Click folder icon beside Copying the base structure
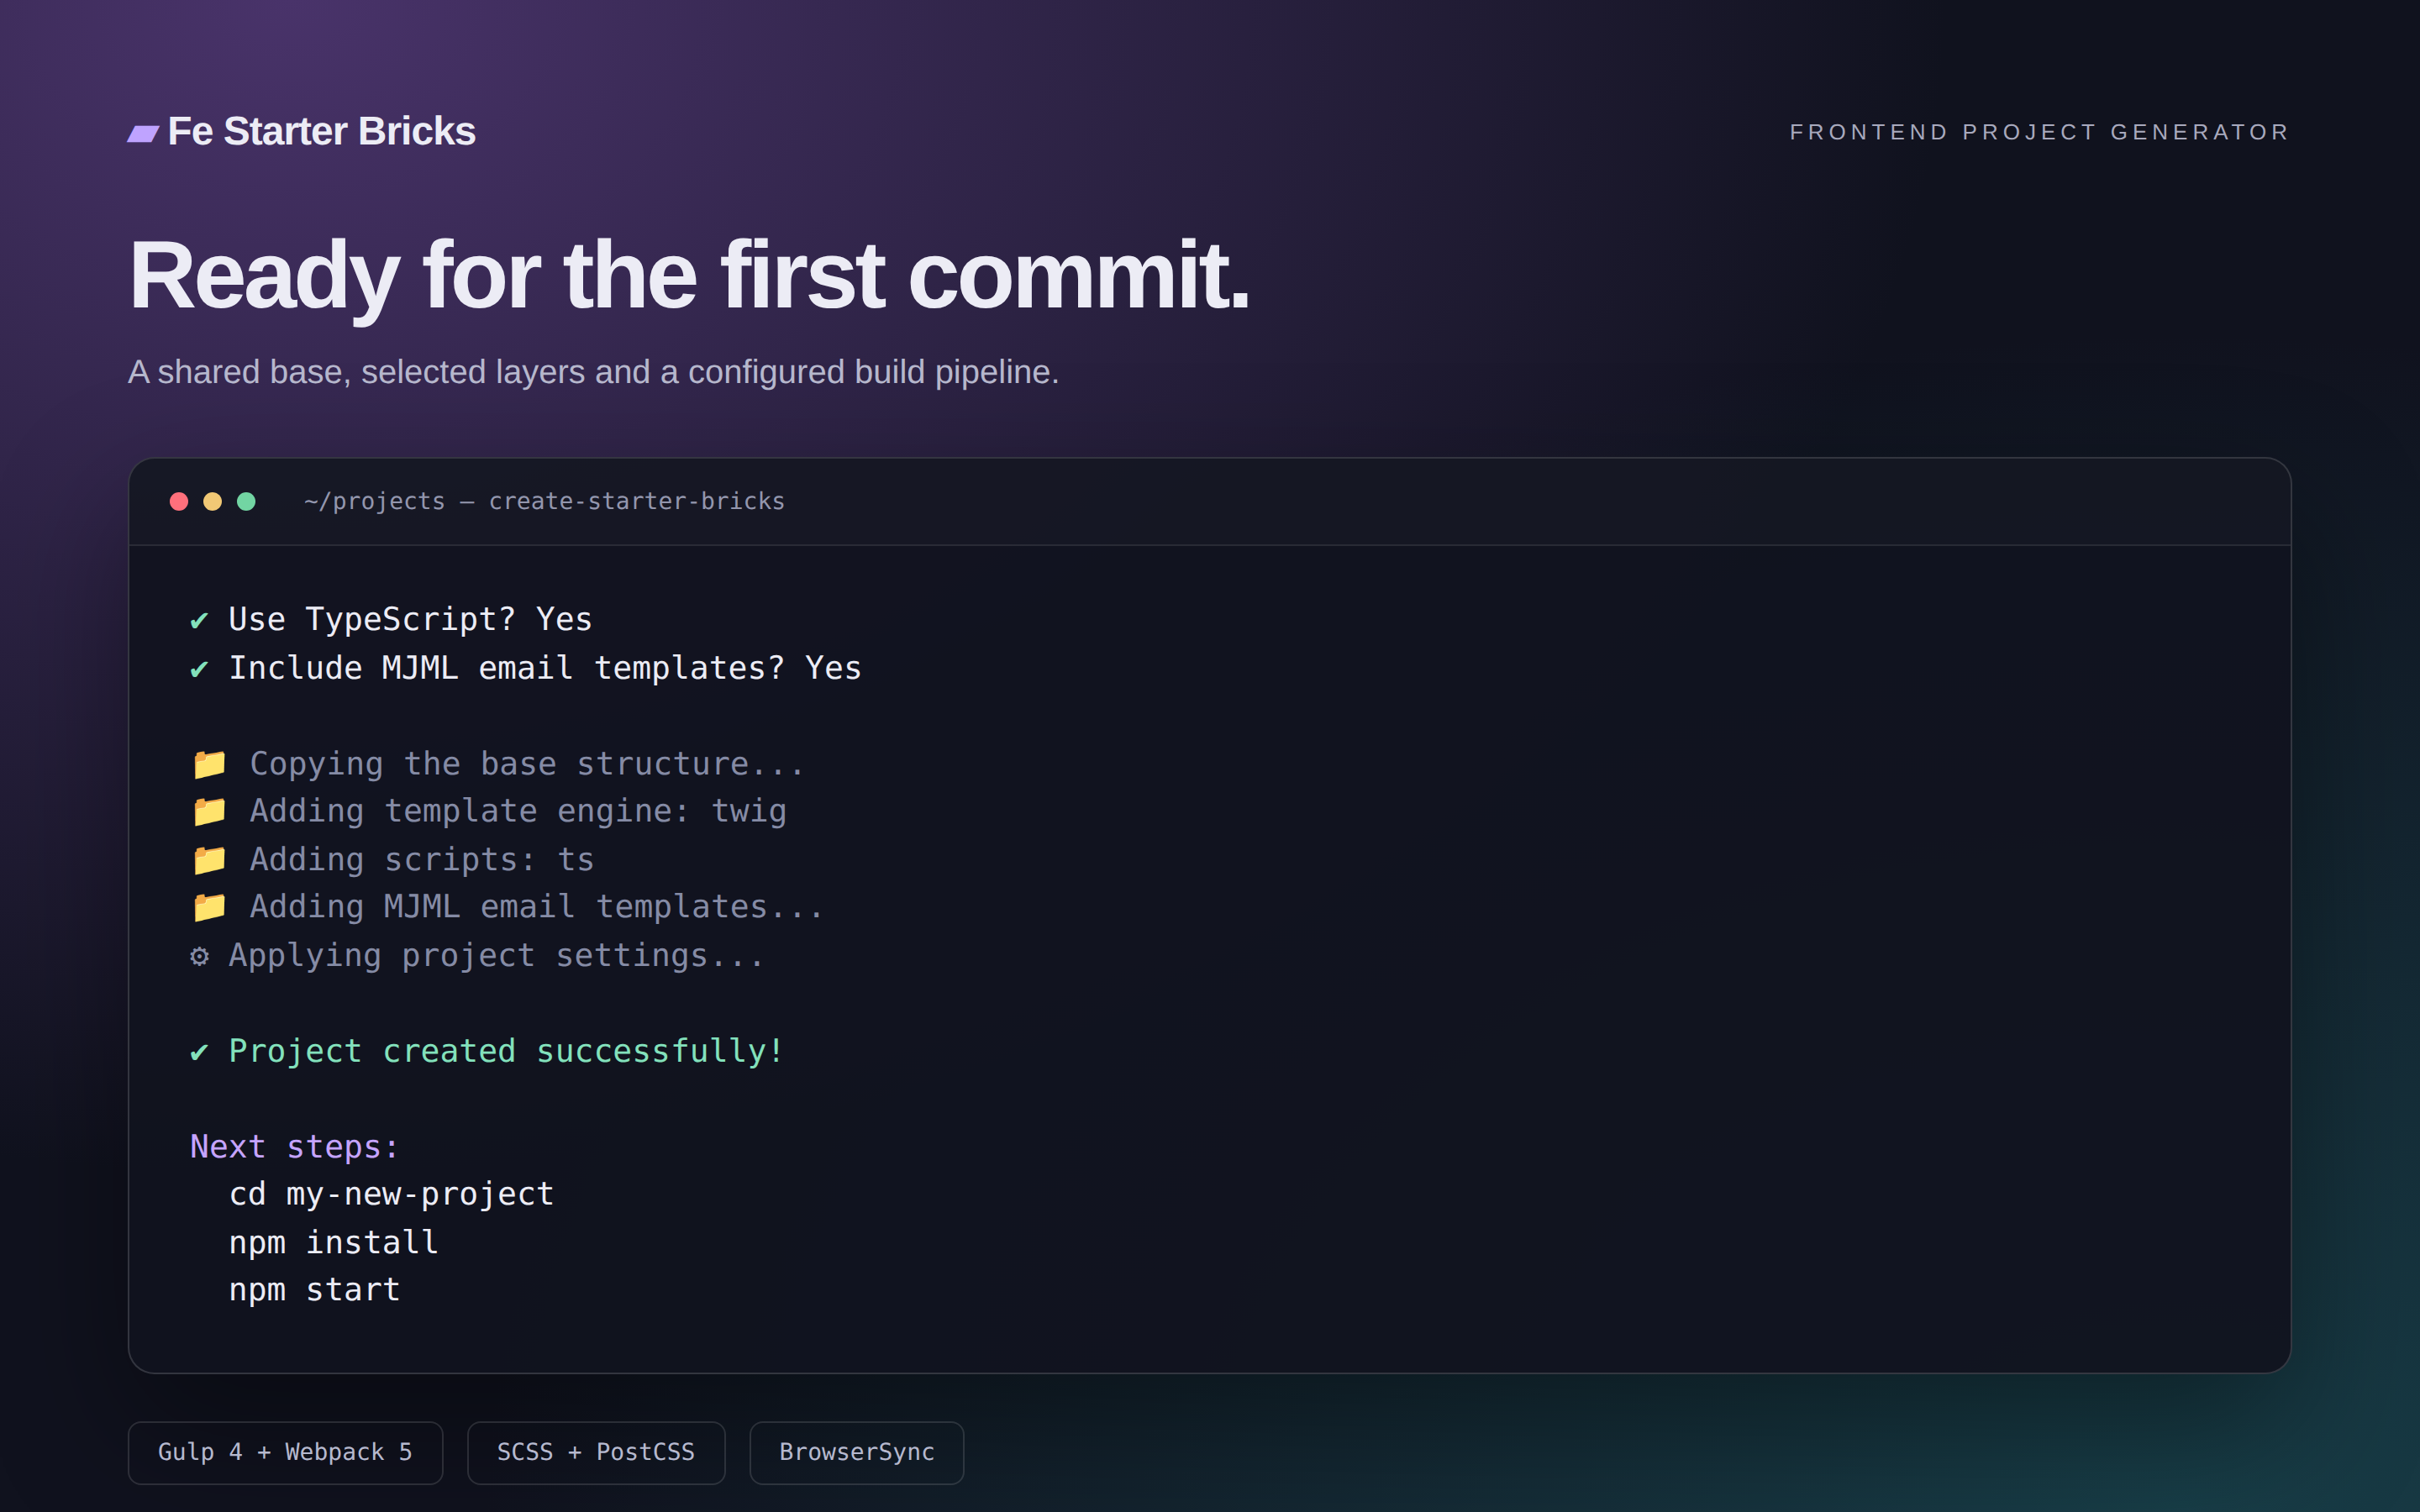 209,764
